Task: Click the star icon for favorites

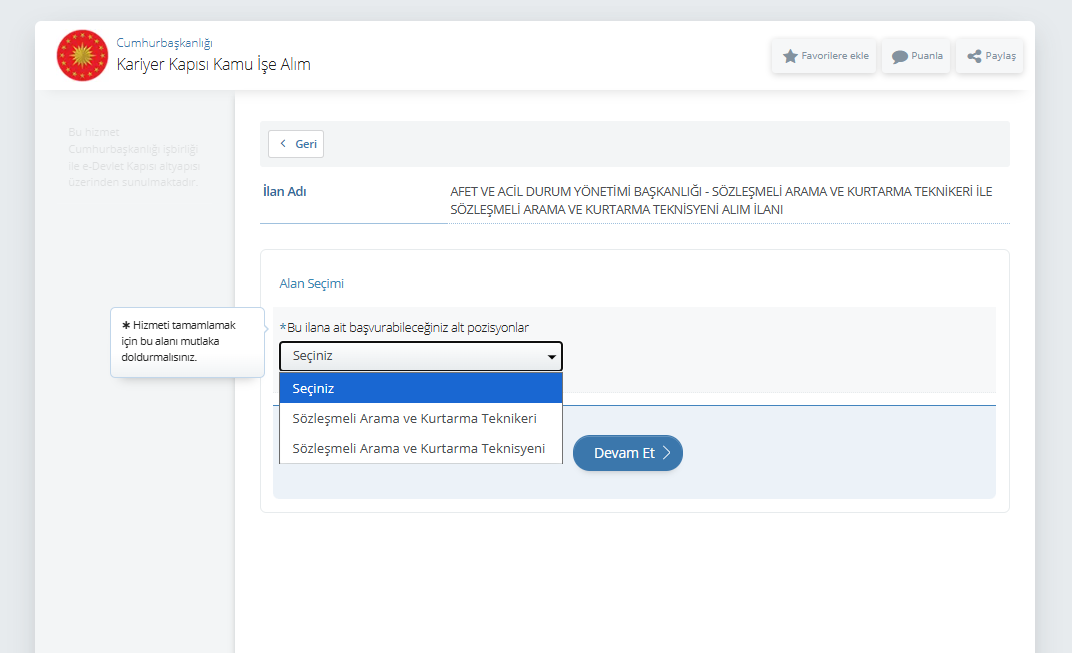Action: (790, 56)
